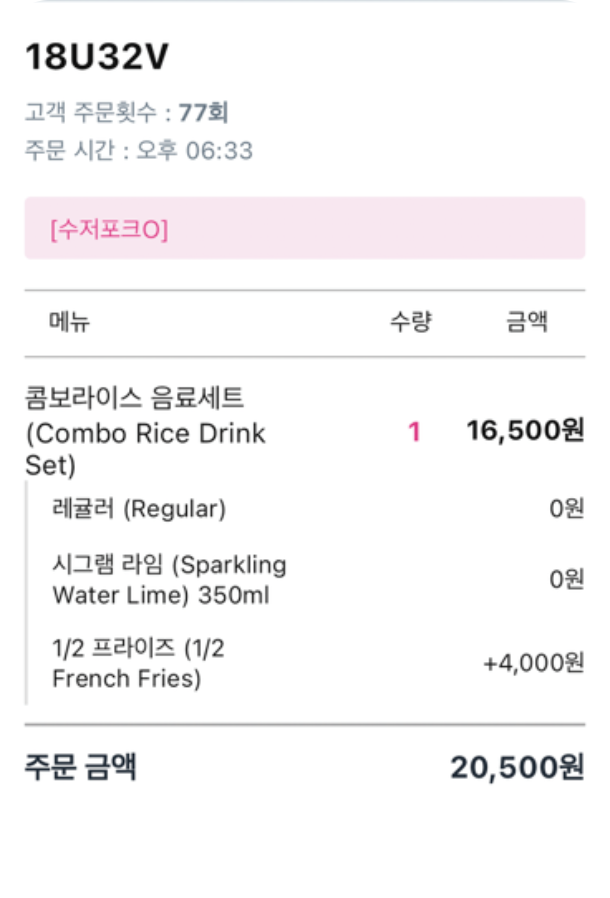Select the Sparkling Water Lime 350ml option

click(x=169, y=580)
